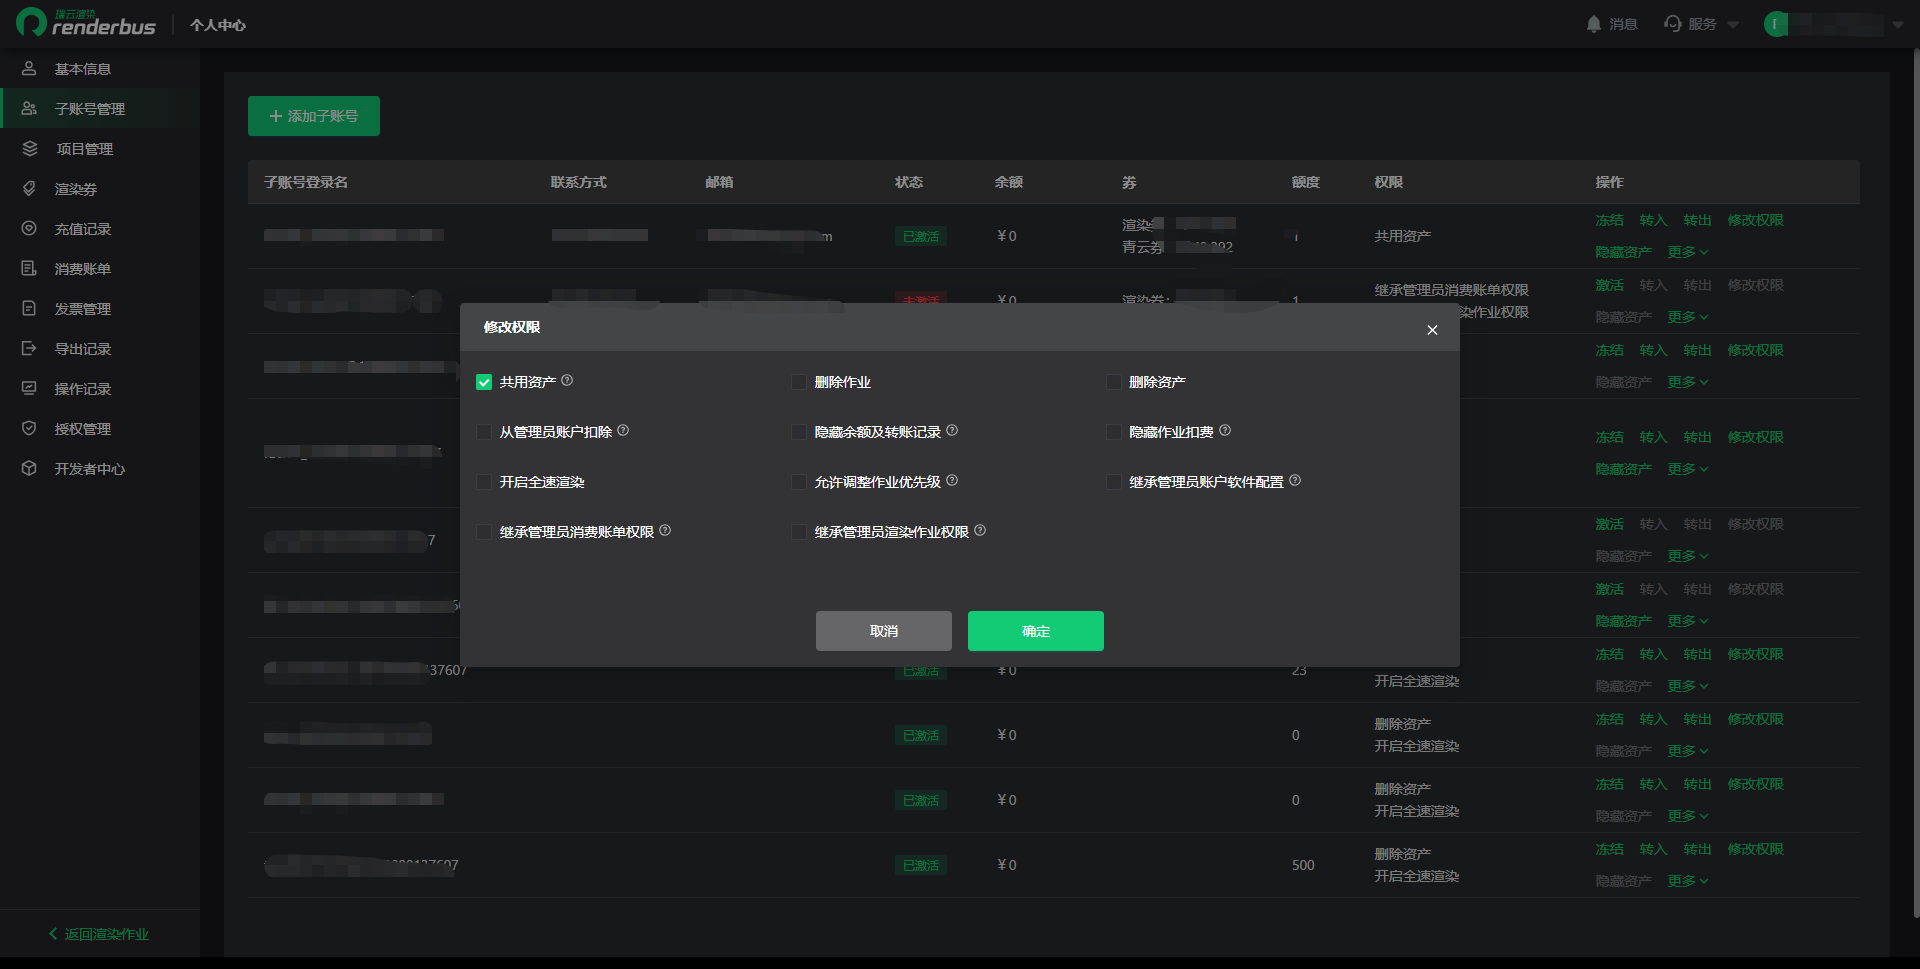Click the 项目管理 layers icon
Viewport: 1920px width, 969px height.
pos(29,148)
